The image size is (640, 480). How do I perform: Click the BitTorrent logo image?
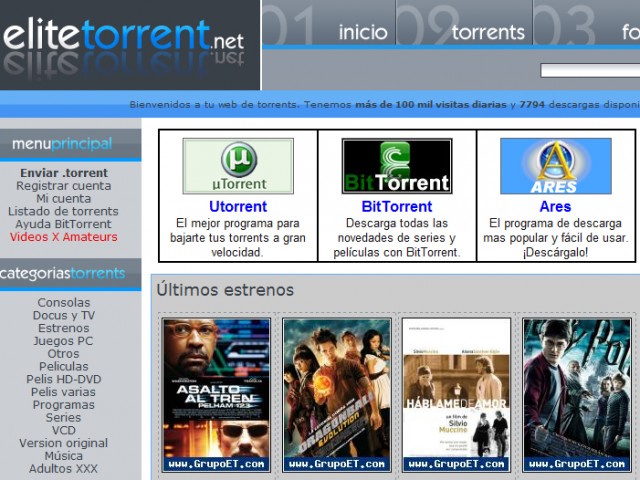[397, 166]
